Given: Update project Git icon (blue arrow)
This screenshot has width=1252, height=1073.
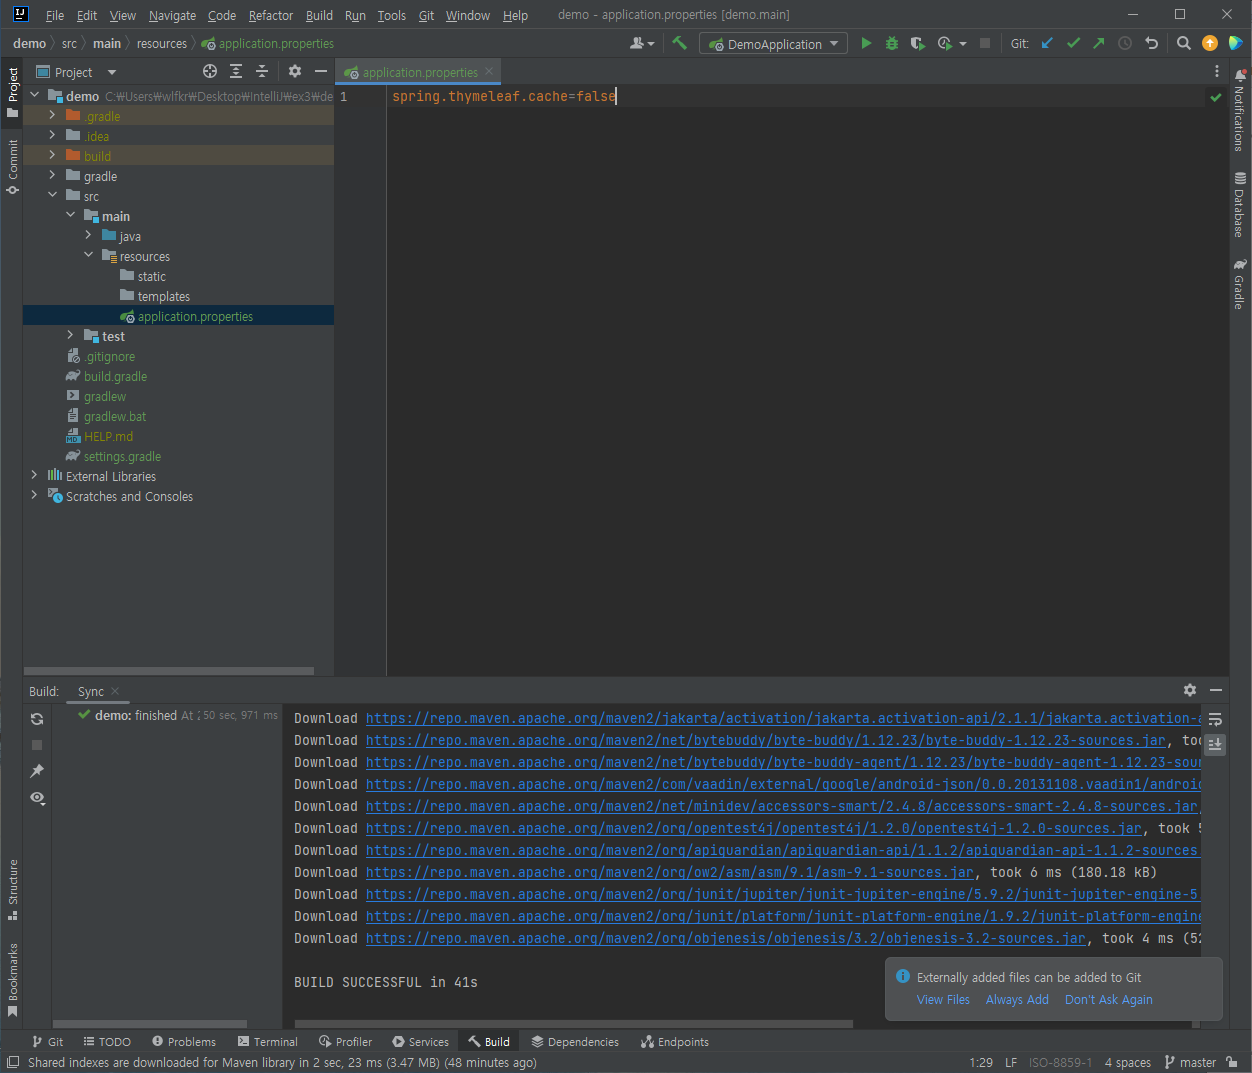Looking at the screenshot, I should coord(1047,43).
